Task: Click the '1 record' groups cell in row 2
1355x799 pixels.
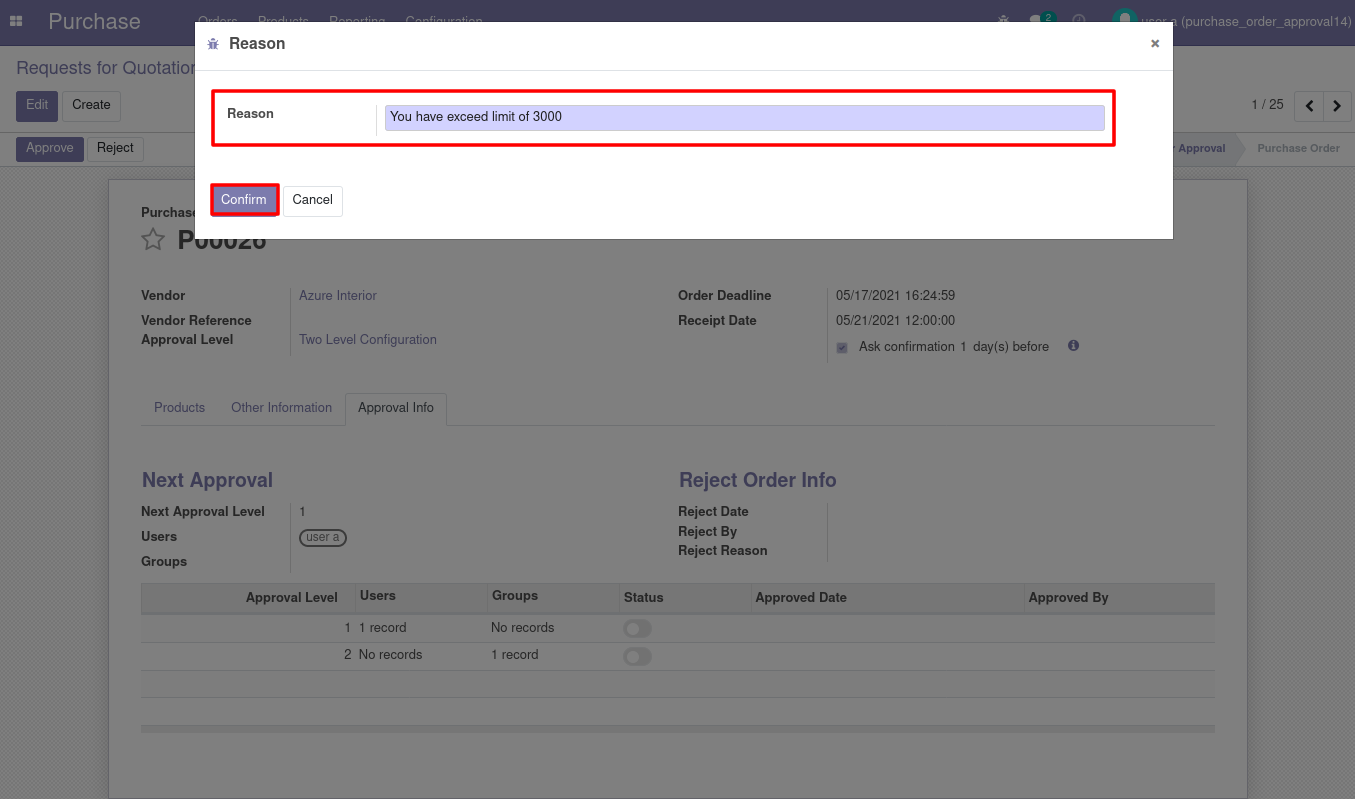Action: pyautogui.click(x=515, y=655)
